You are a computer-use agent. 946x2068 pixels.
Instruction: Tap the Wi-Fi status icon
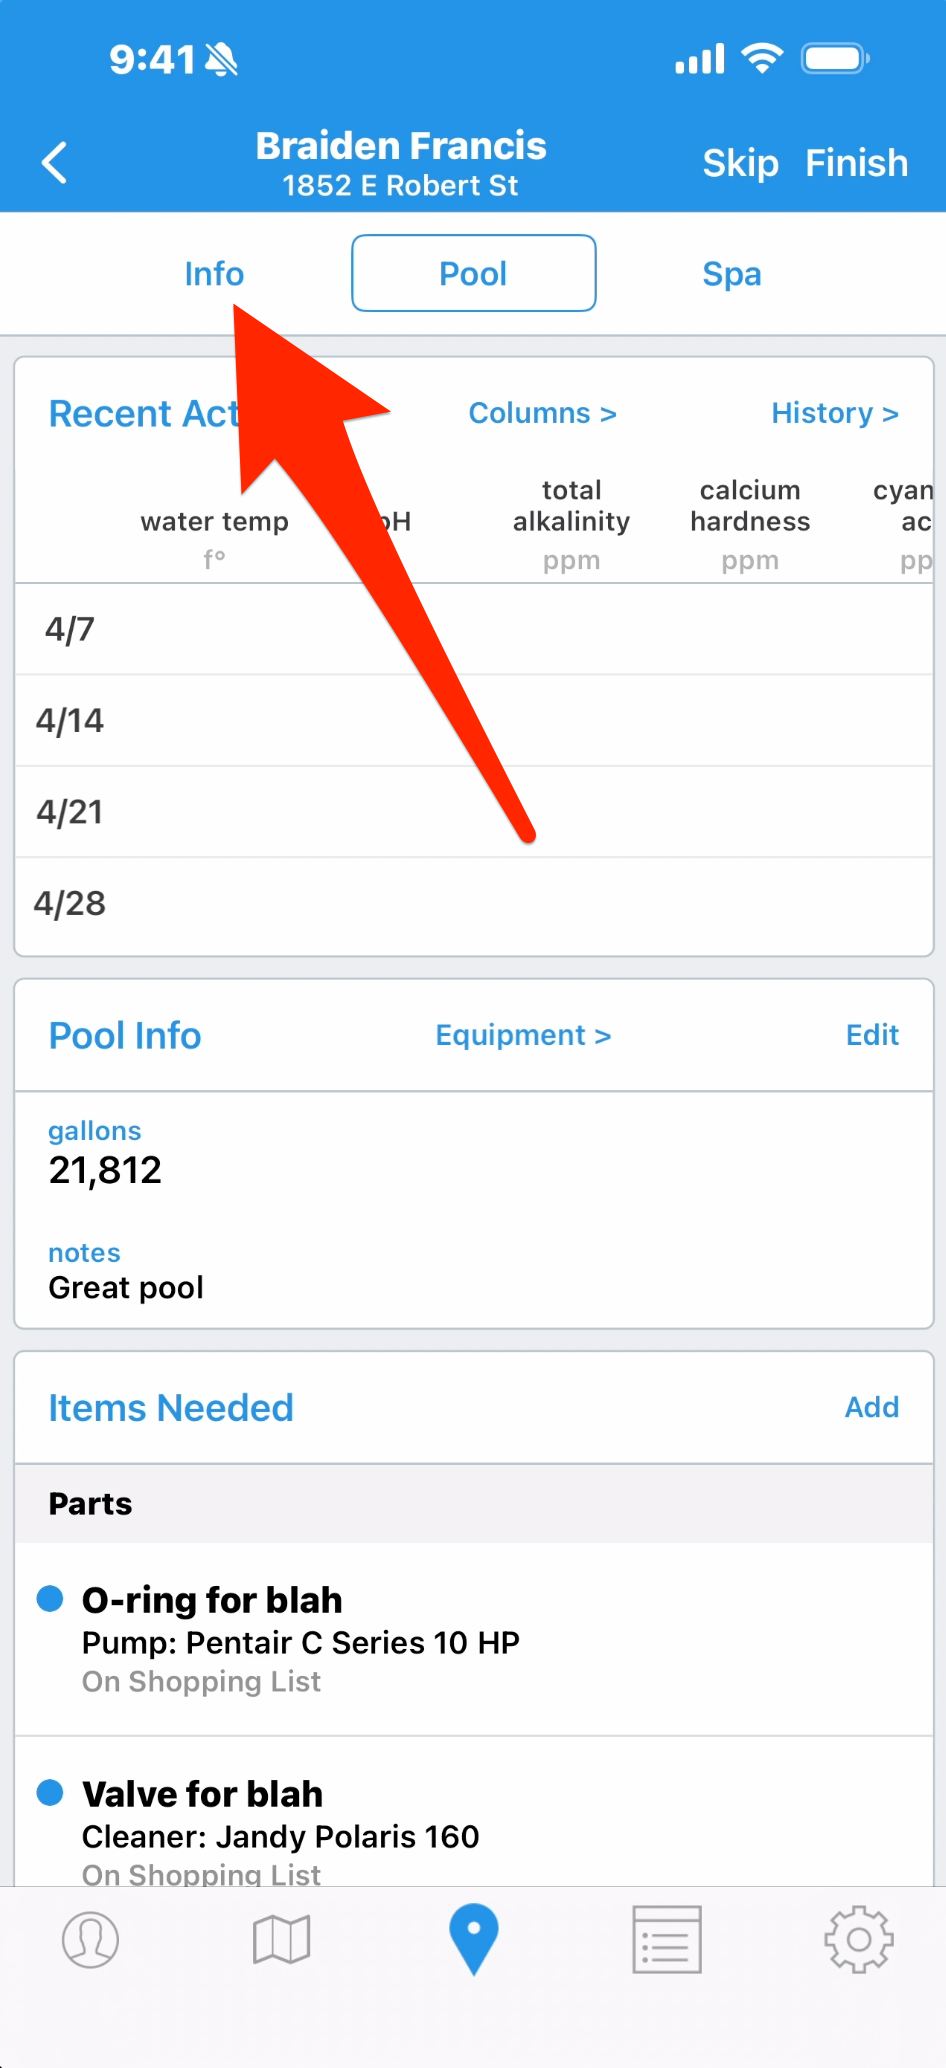pos(762,59)
